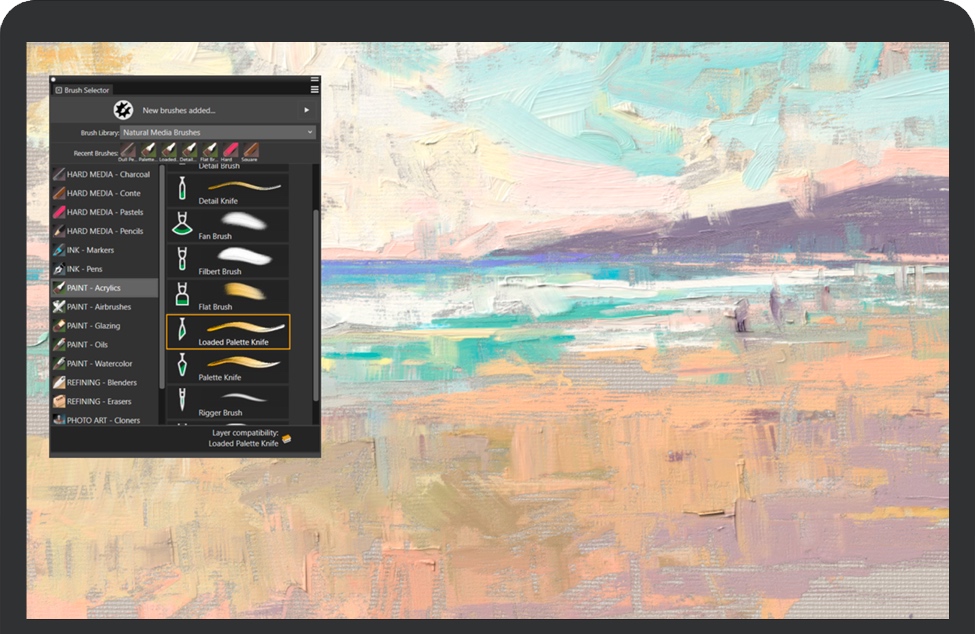The width and height of the screenshot is (975, 634).
Task: Choose the Rigger Brush variant
Action: 228,403
